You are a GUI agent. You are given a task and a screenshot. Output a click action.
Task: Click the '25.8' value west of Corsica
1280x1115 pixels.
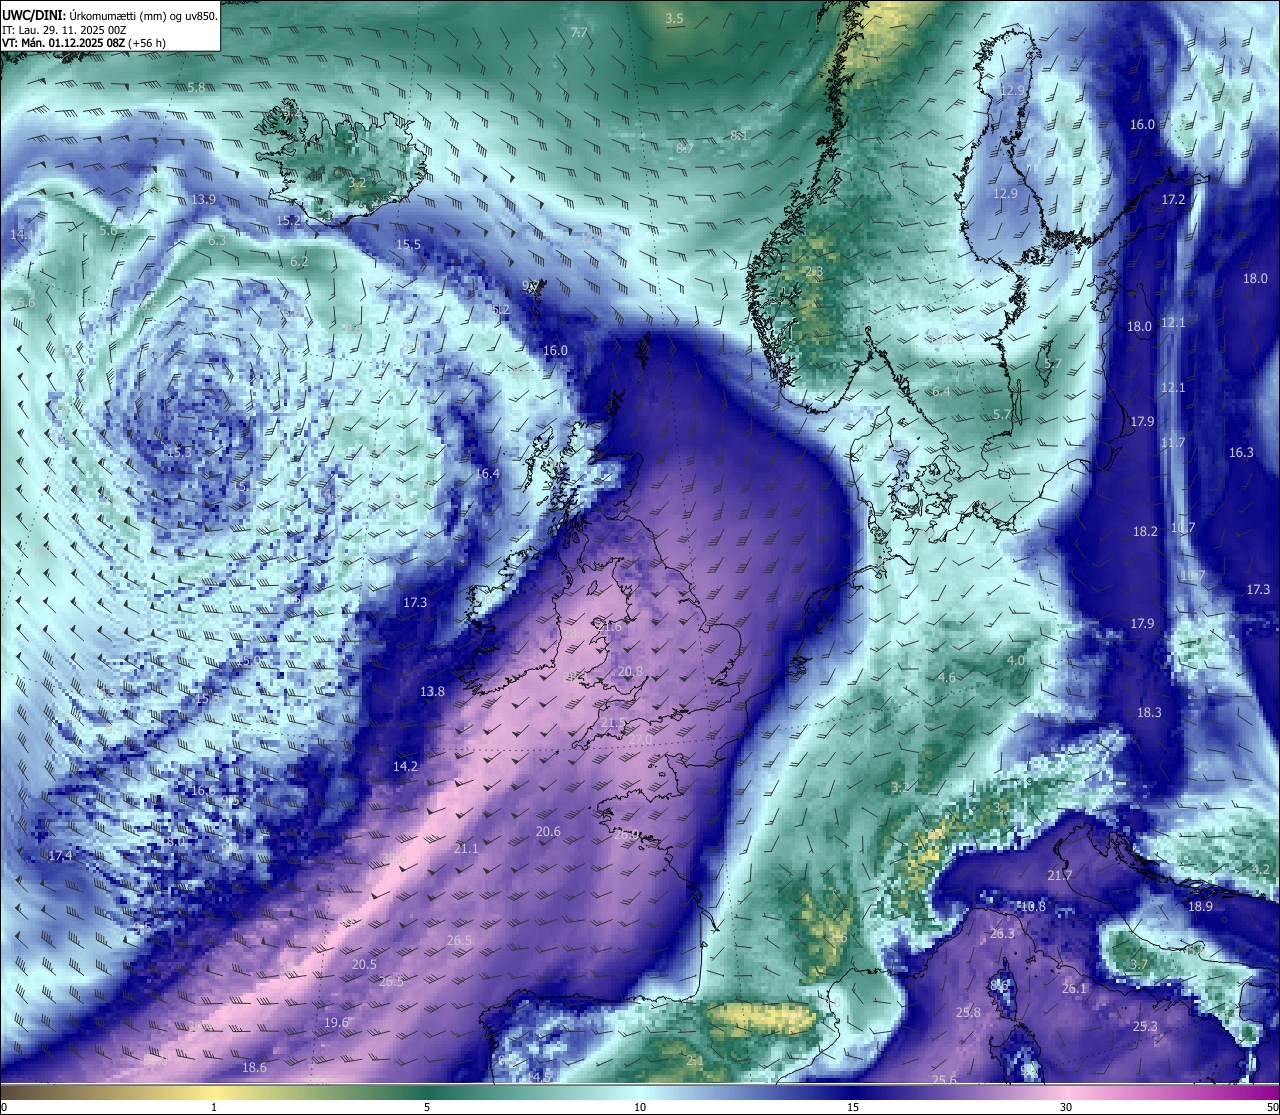(x=968, y=1012)
